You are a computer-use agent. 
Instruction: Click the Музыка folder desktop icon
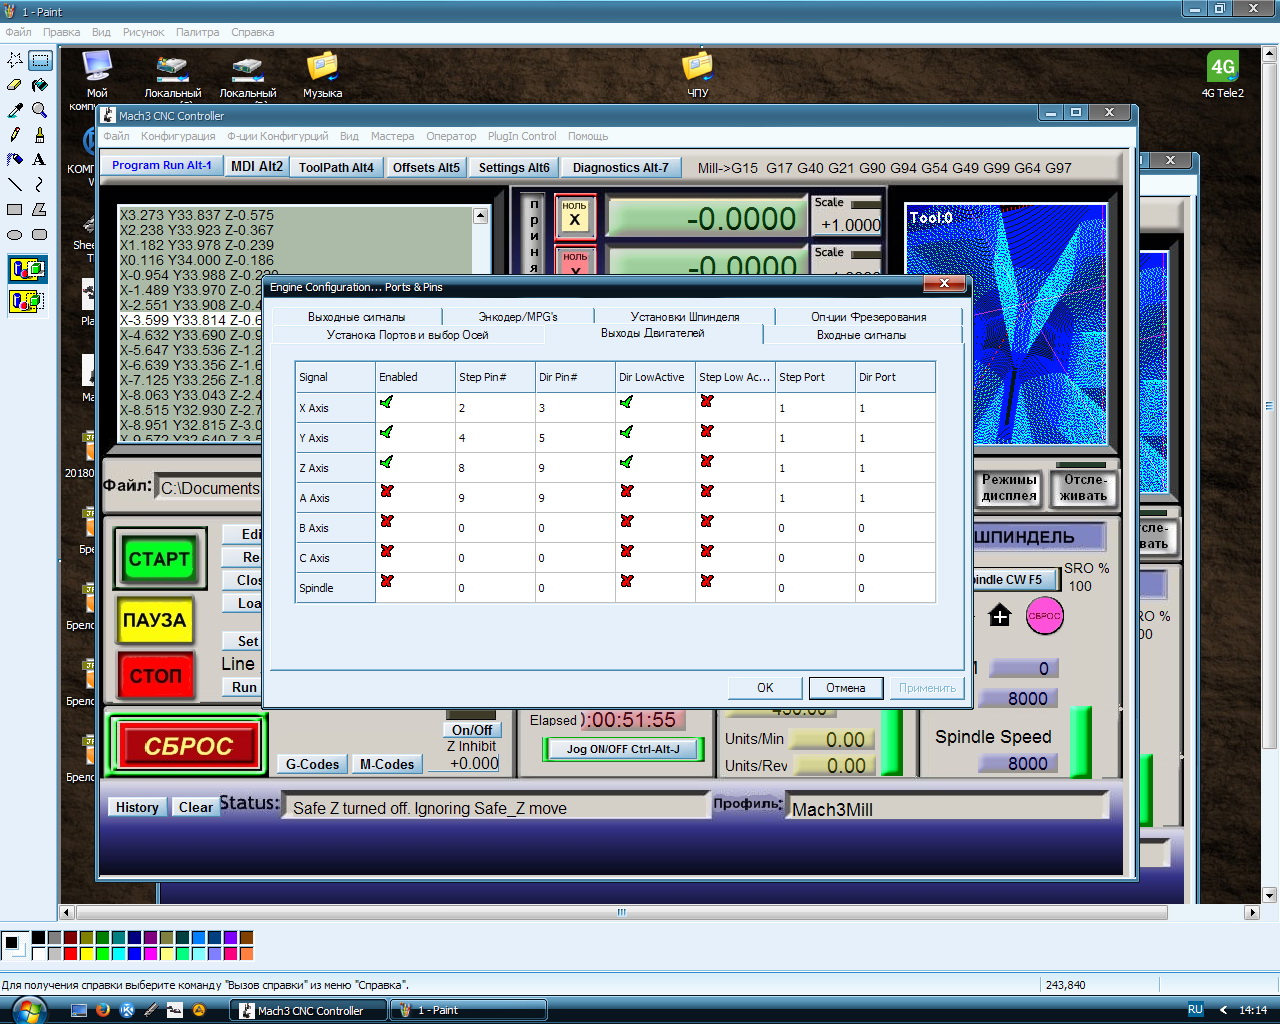(x=322, y=74)
